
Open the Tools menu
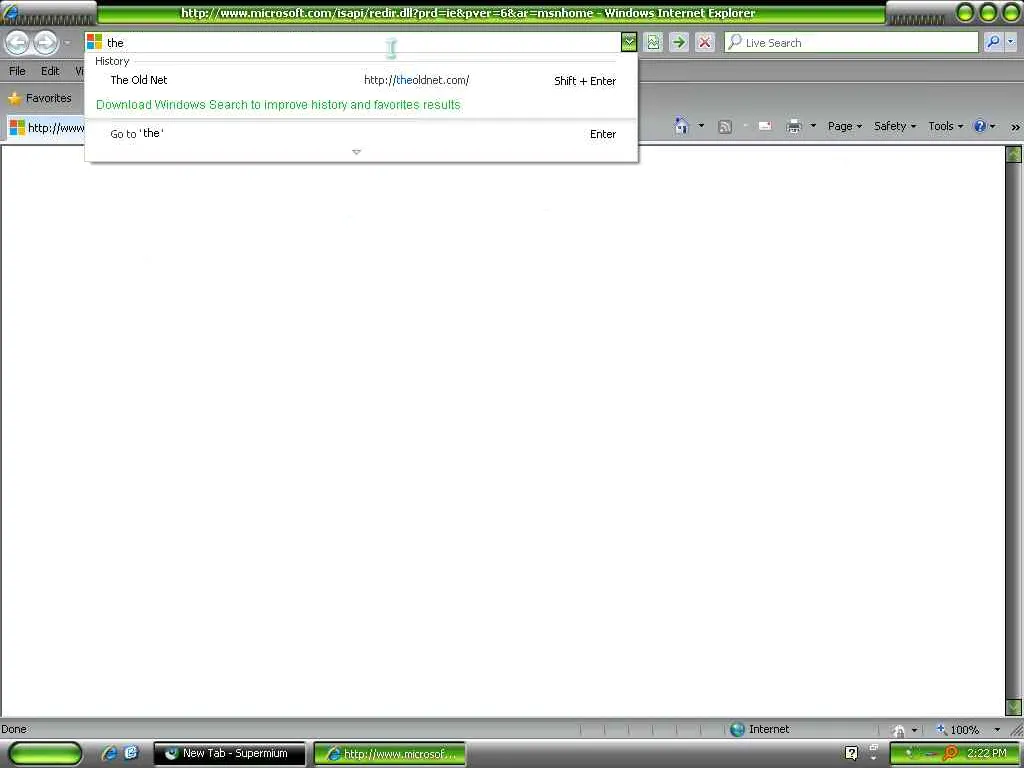[946, 126]
